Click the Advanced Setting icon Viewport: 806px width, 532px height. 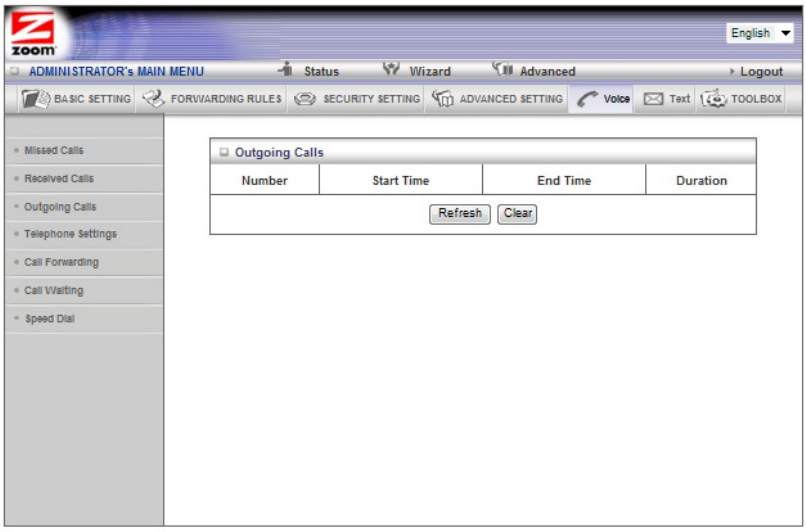coord(443,99)
